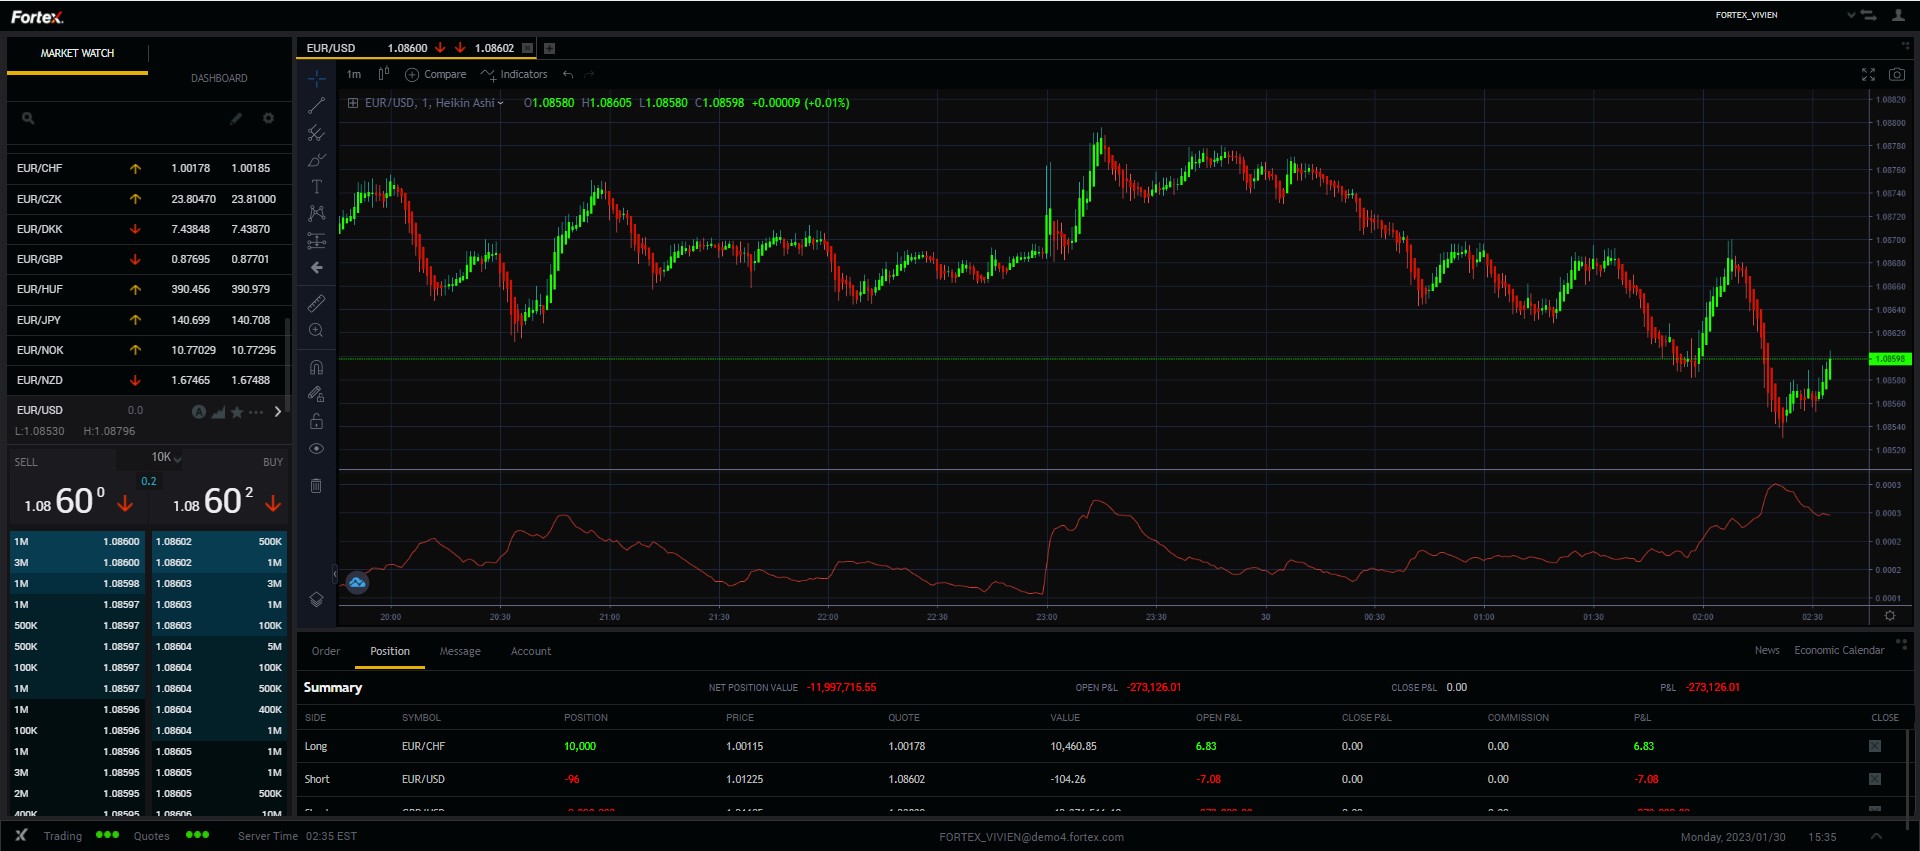Select the Text annotation tool
This screenshot has width=1920, height=851.
point(316,187)
